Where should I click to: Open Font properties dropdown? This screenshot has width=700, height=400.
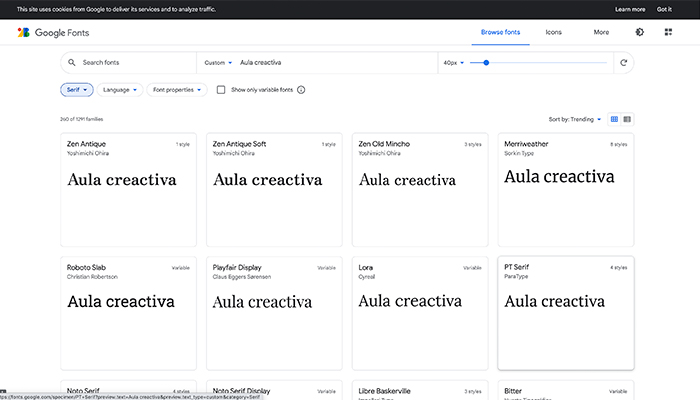pos(177,90)
